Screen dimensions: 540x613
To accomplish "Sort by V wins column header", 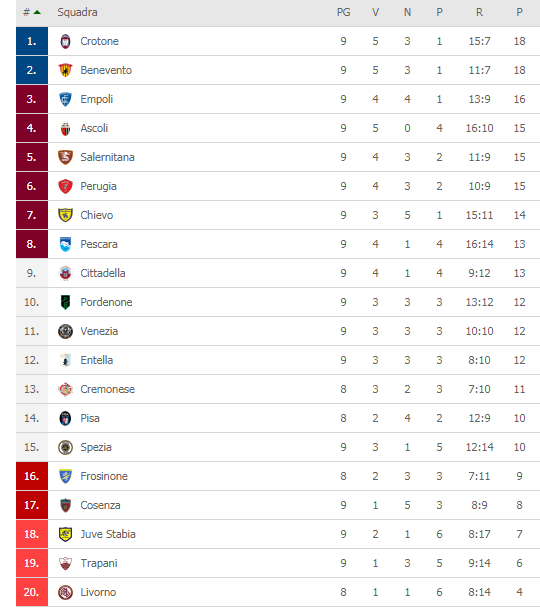I will point(375,13).
